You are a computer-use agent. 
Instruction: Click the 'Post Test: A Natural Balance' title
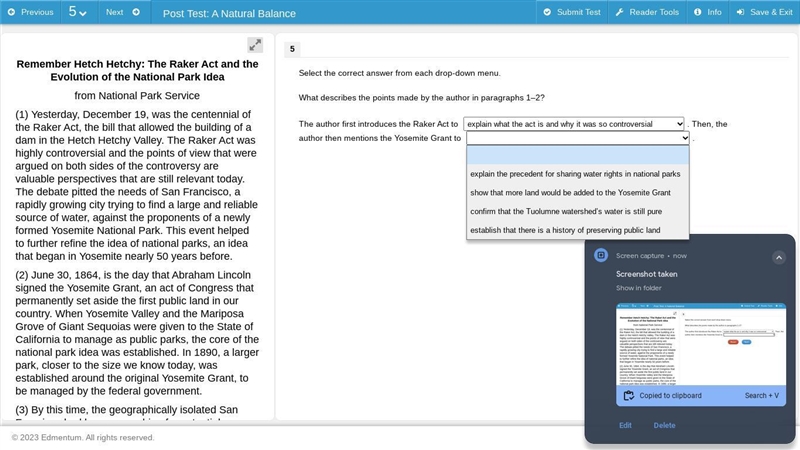tap(229, 13)
